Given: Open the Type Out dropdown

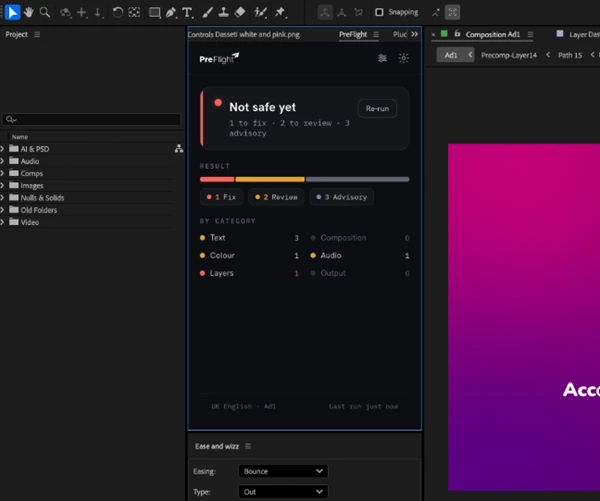Looking at the screenshot, I should [283, 492].
